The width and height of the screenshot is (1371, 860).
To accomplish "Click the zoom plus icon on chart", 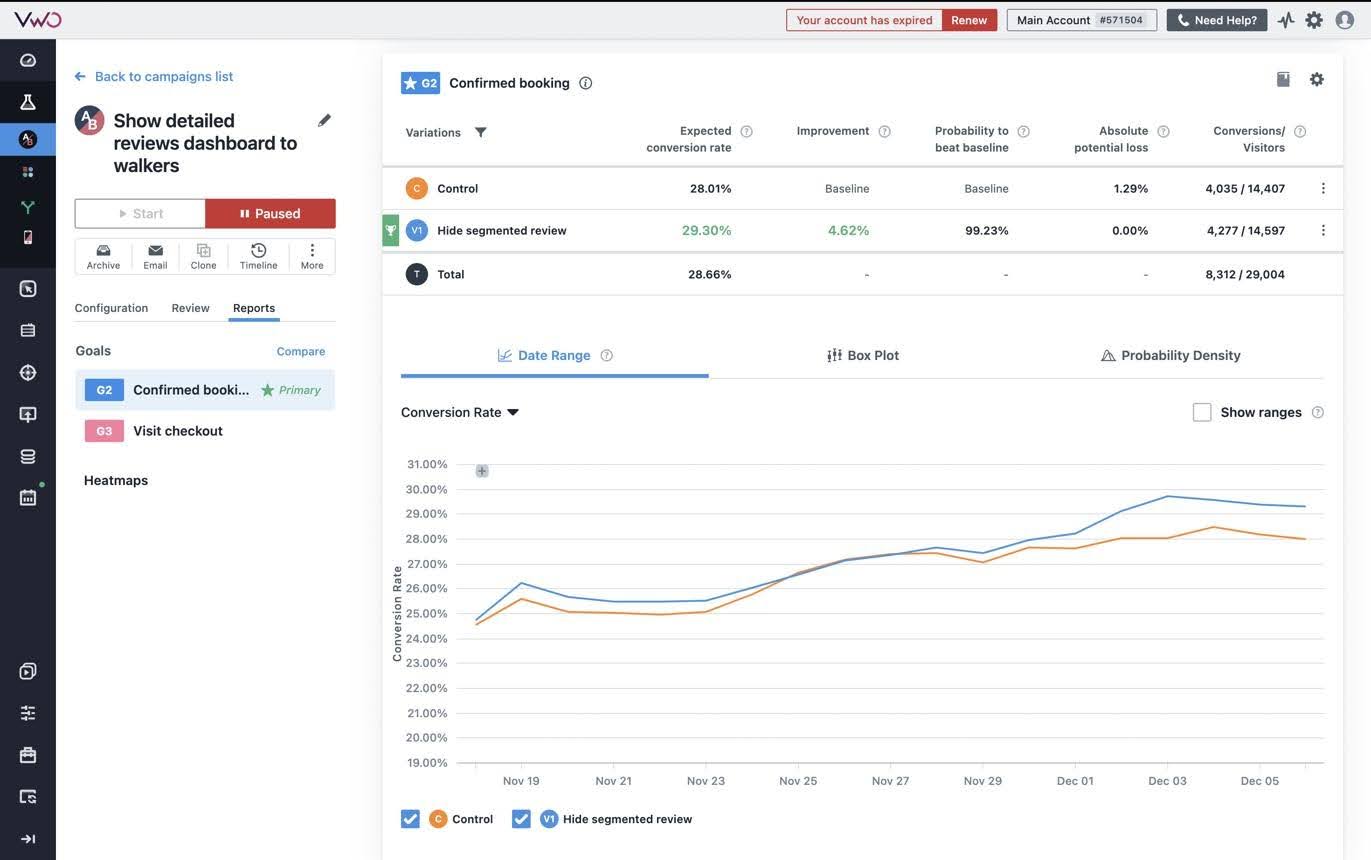I will [482, 471].
